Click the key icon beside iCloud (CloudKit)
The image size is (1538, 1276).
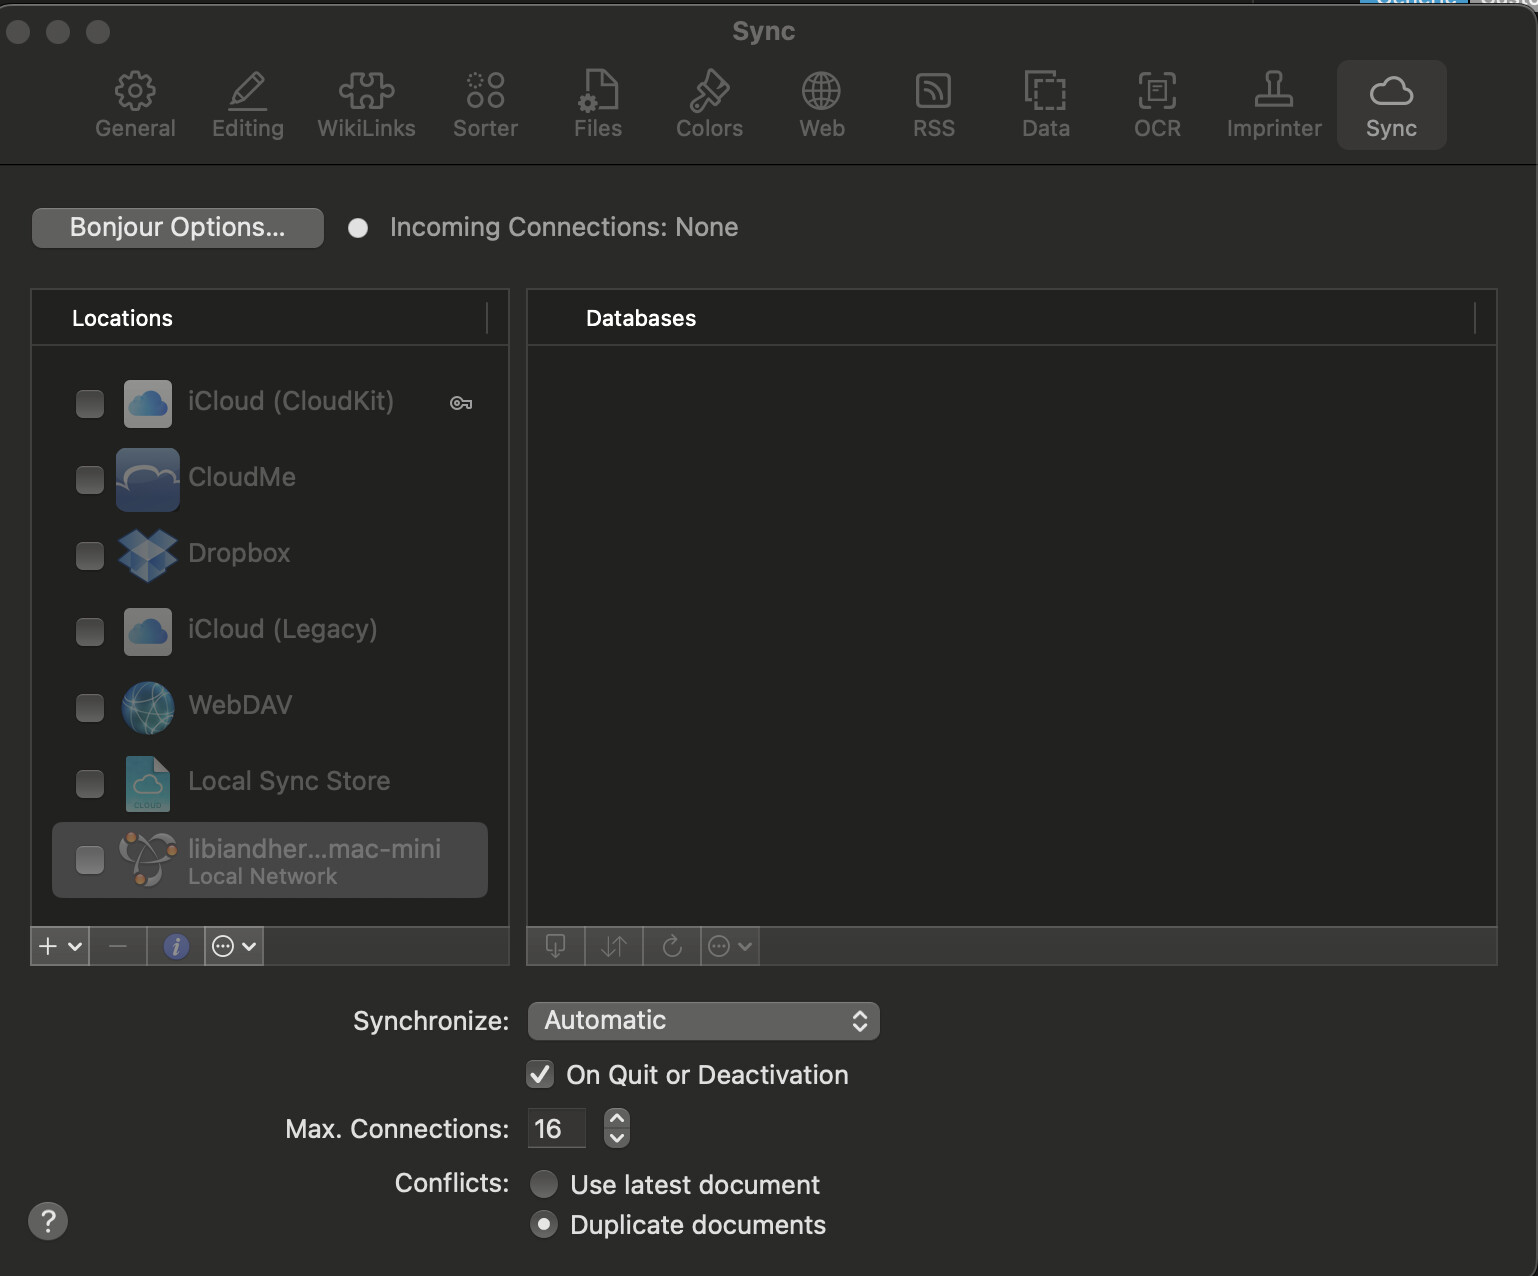pyautogui.click(x=461, y=403)
